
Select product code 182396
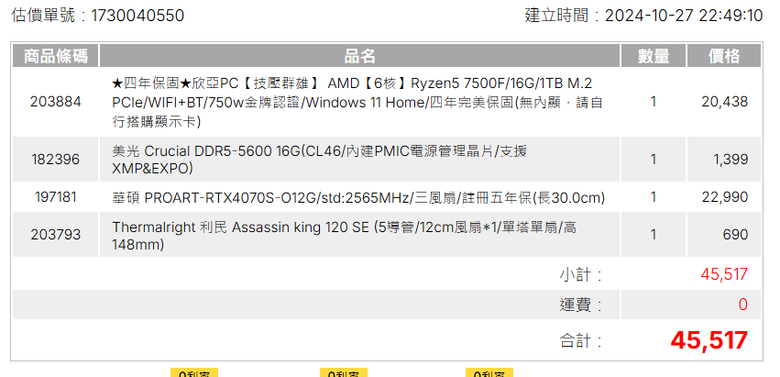coord(56,159)
